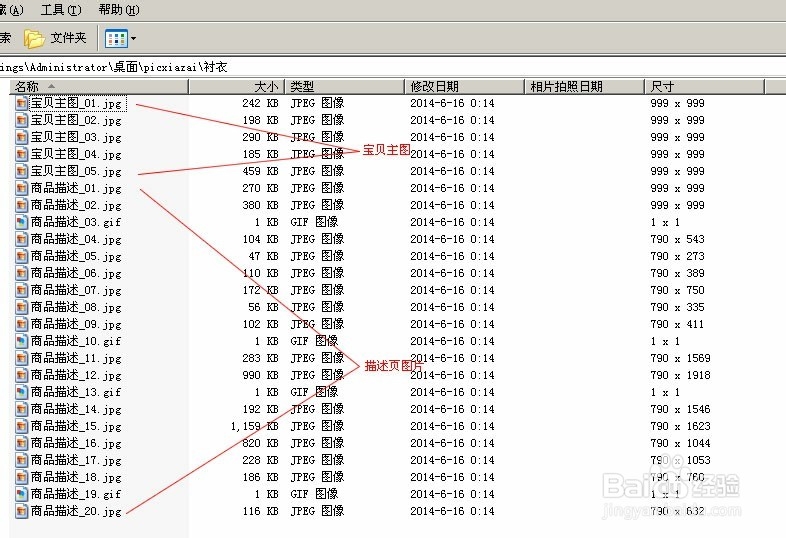Select the icon of 商品描述_14.jpg
The width and height of the screenshot is (786, 538).
21,410
